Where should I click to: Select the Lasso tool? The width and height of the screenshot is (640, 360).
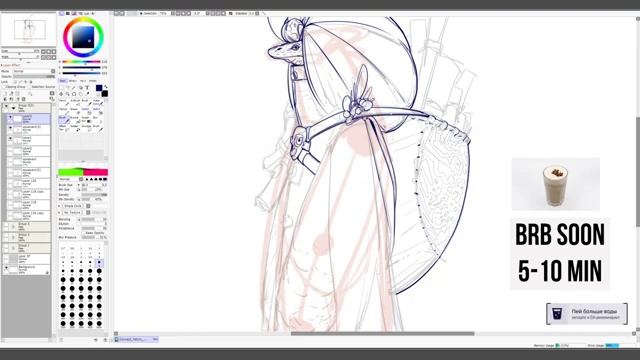[x=68, y=88]
